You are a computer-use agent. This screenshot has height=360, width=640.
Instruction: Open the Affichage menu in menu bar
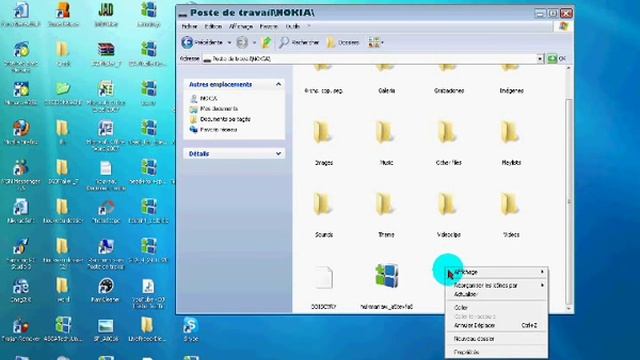tap(241, 27)
